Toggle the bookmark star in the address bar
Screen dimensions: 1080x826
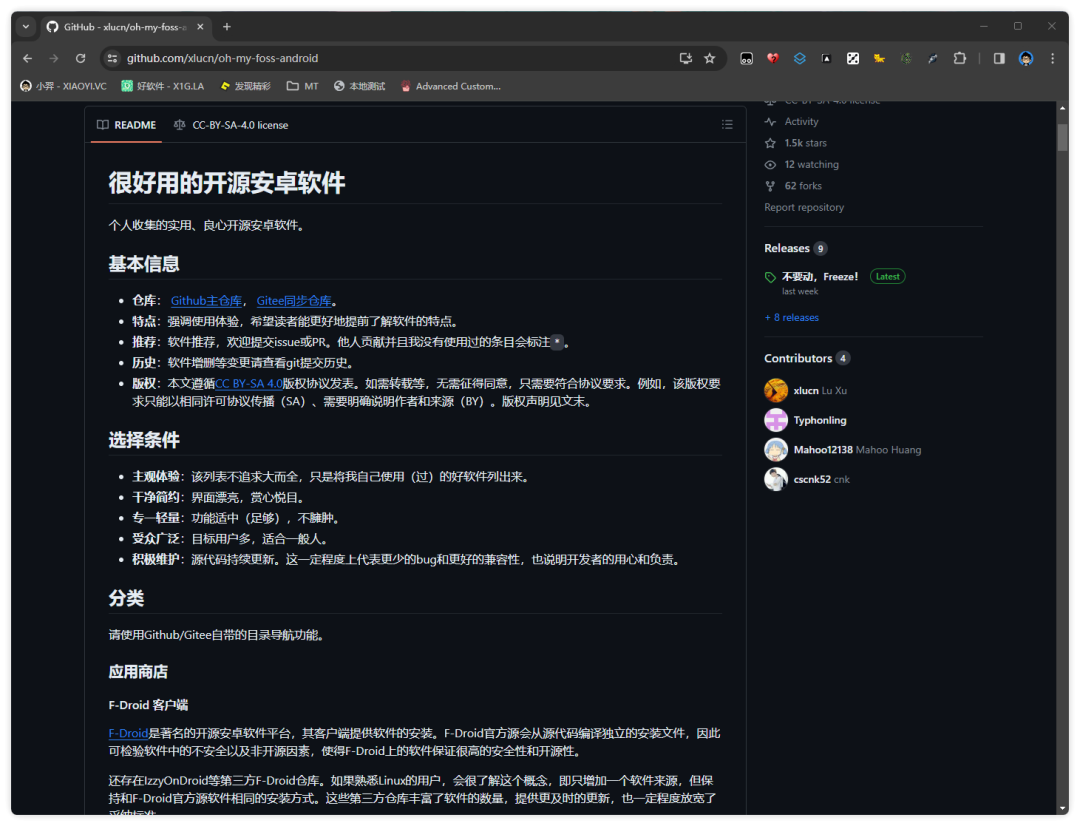tap(709, 59)
